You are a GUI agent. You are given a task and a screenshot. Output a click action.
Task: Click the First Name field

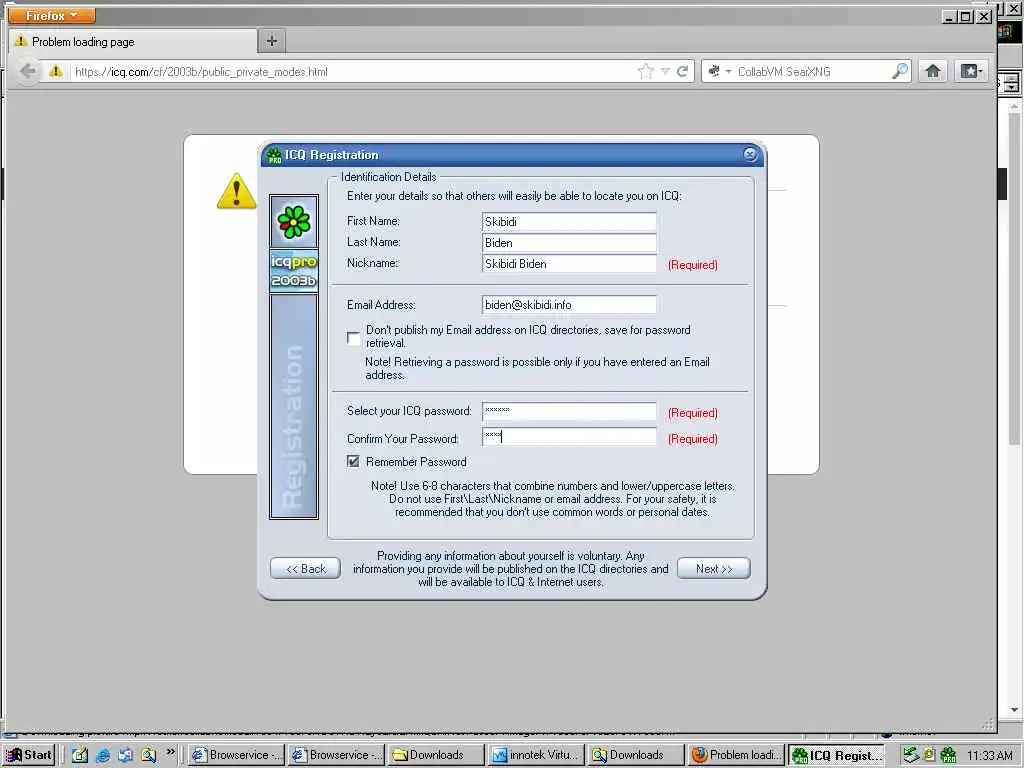569,221
